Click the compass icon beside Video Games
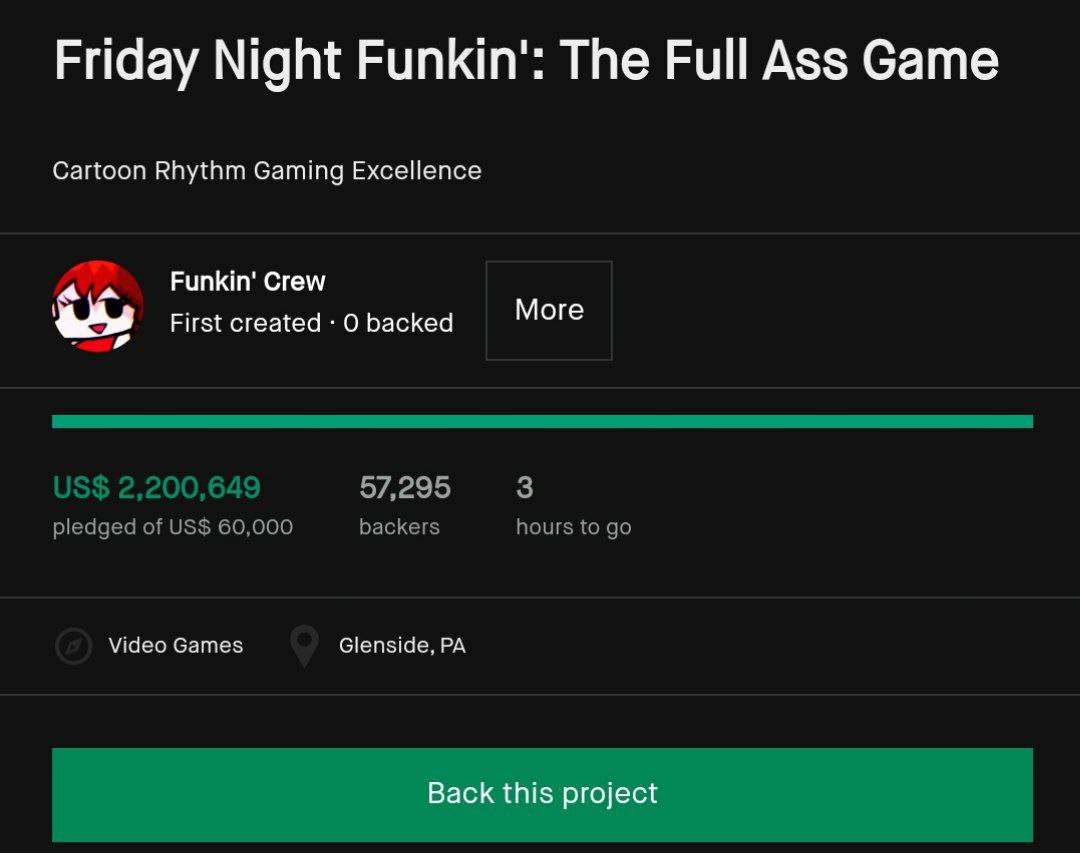 [x=73, y=646]
